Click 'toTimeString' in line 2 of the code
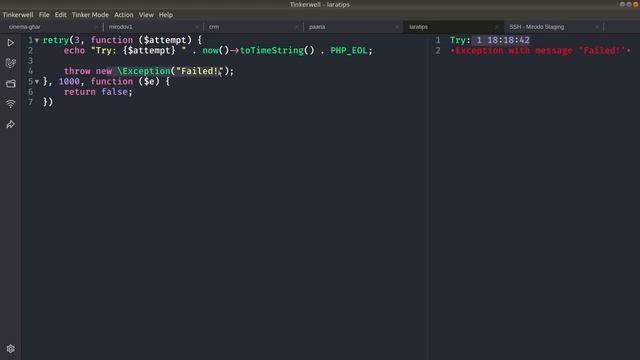The height and width of the screenshot is (360, 640). tap(272, 51)
